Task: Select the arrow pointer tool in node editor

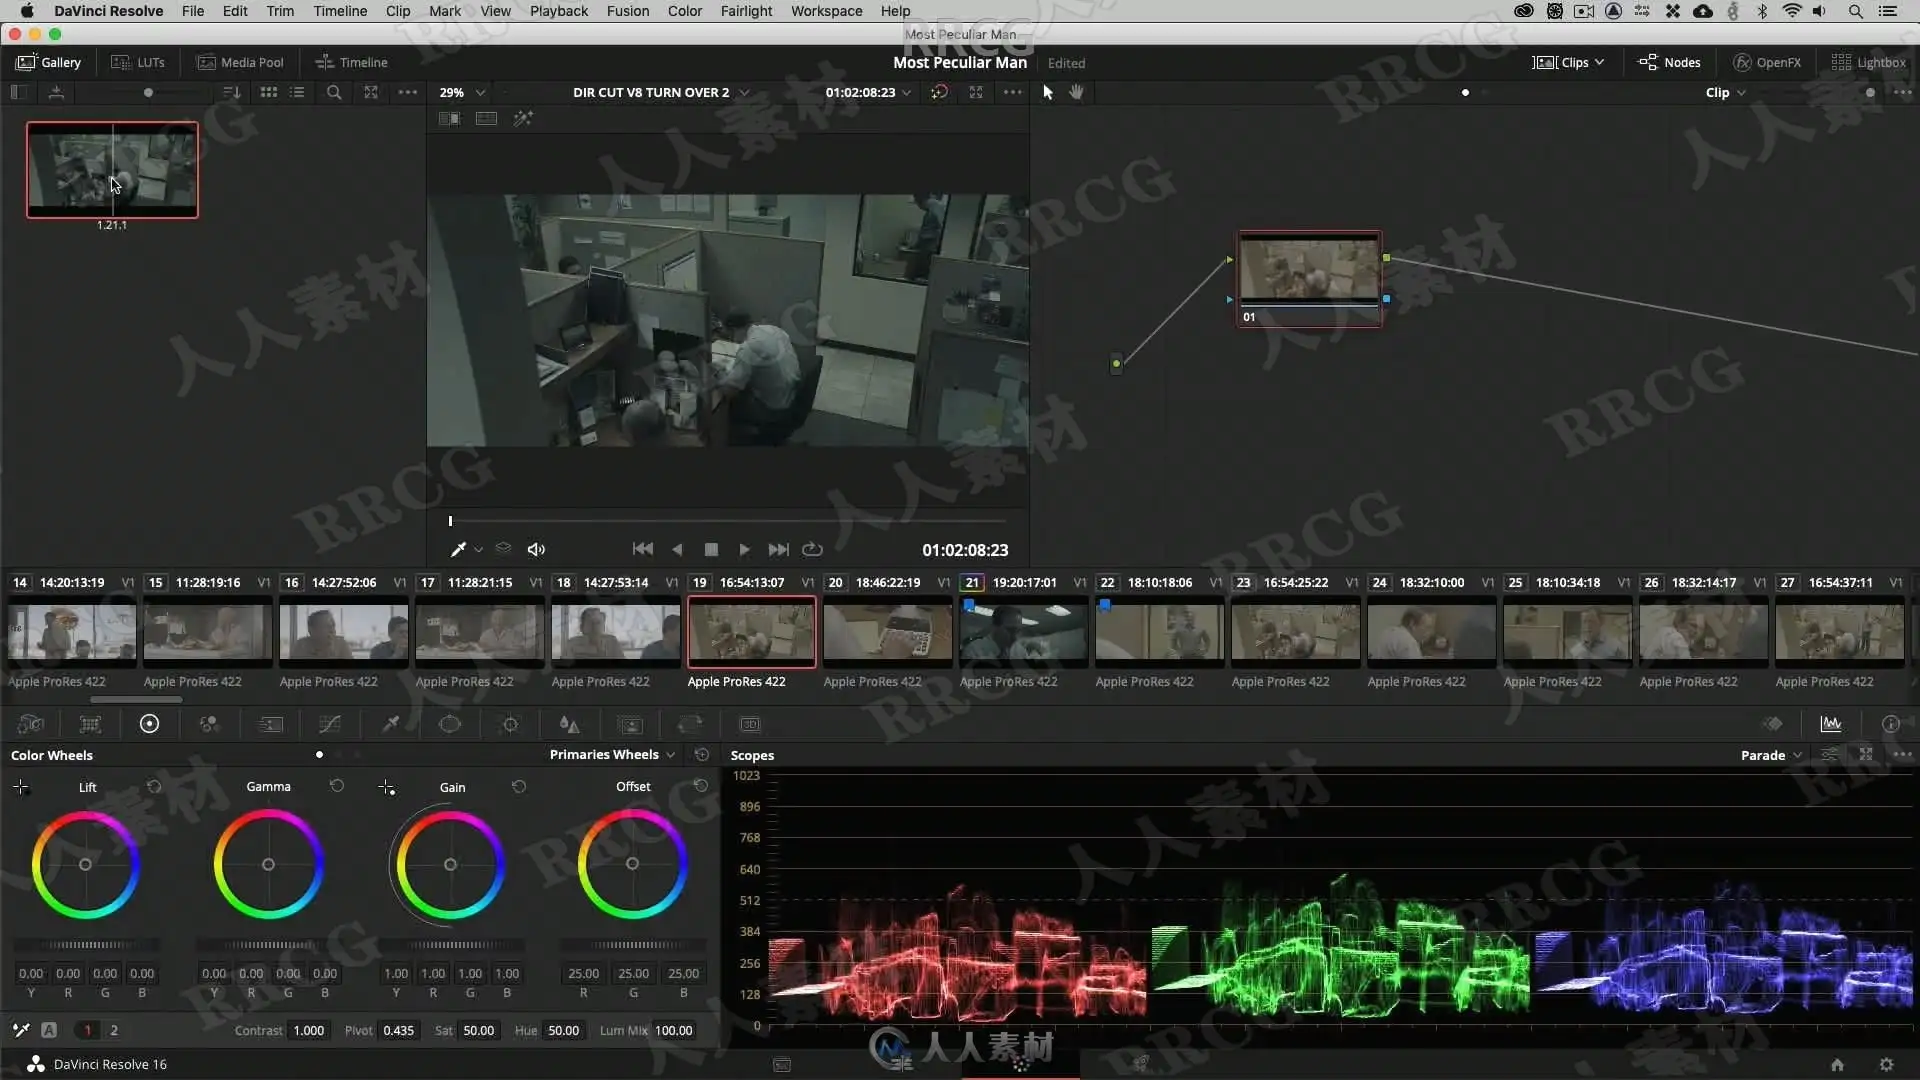Action: pyautogui.click(x=1048, y=92)
